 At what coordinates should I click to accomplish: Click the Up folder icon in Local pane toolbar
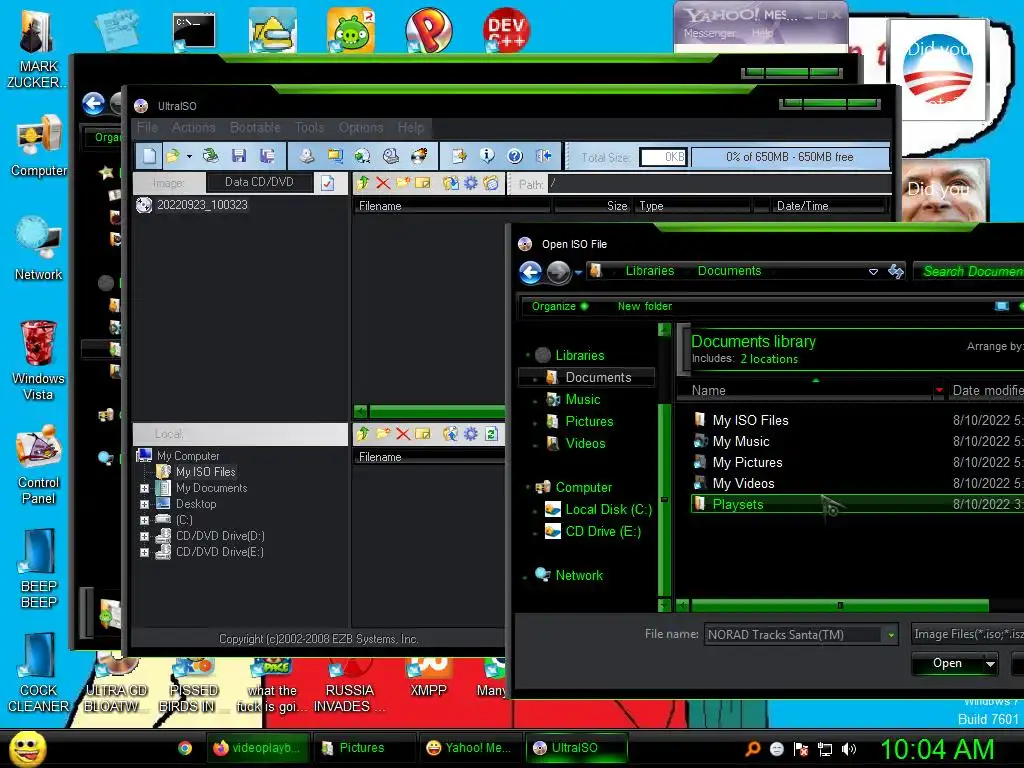[363, 434]
